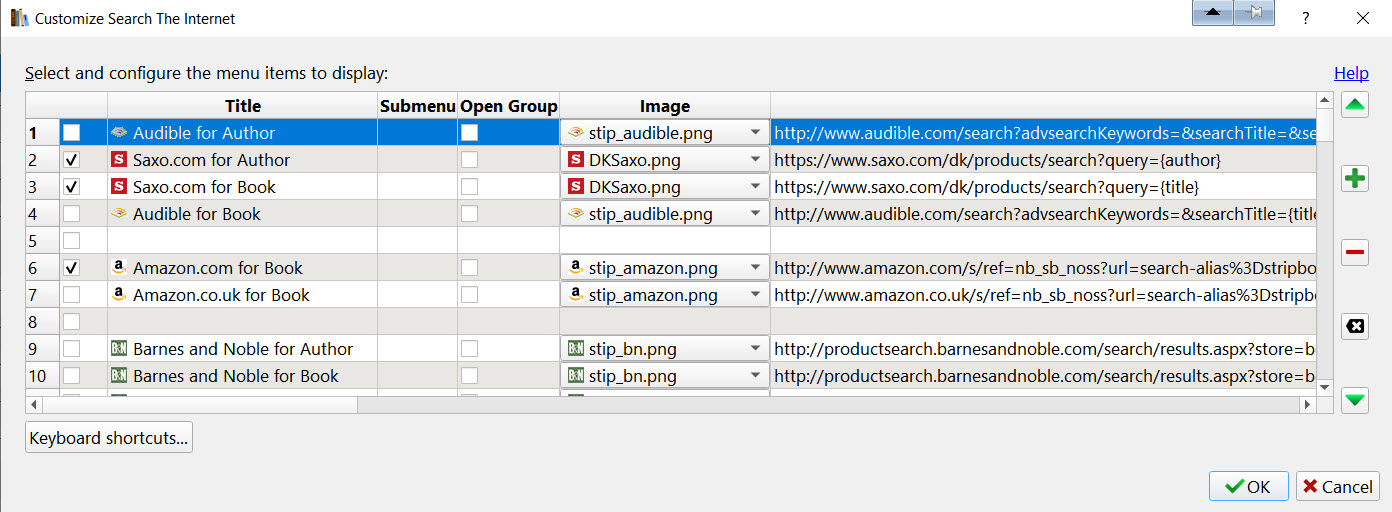The image size is (1392, 512).
Task: Click the 'Submenu' column header
Action: click(417, 106)
